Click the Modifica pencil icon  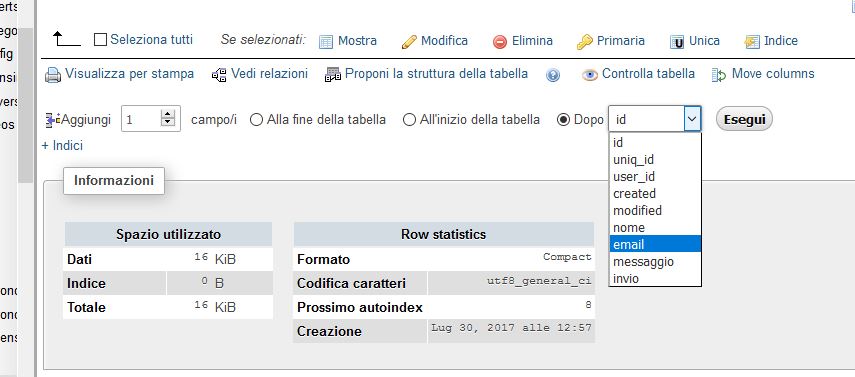pyautogui.click(x=409, y=42)
